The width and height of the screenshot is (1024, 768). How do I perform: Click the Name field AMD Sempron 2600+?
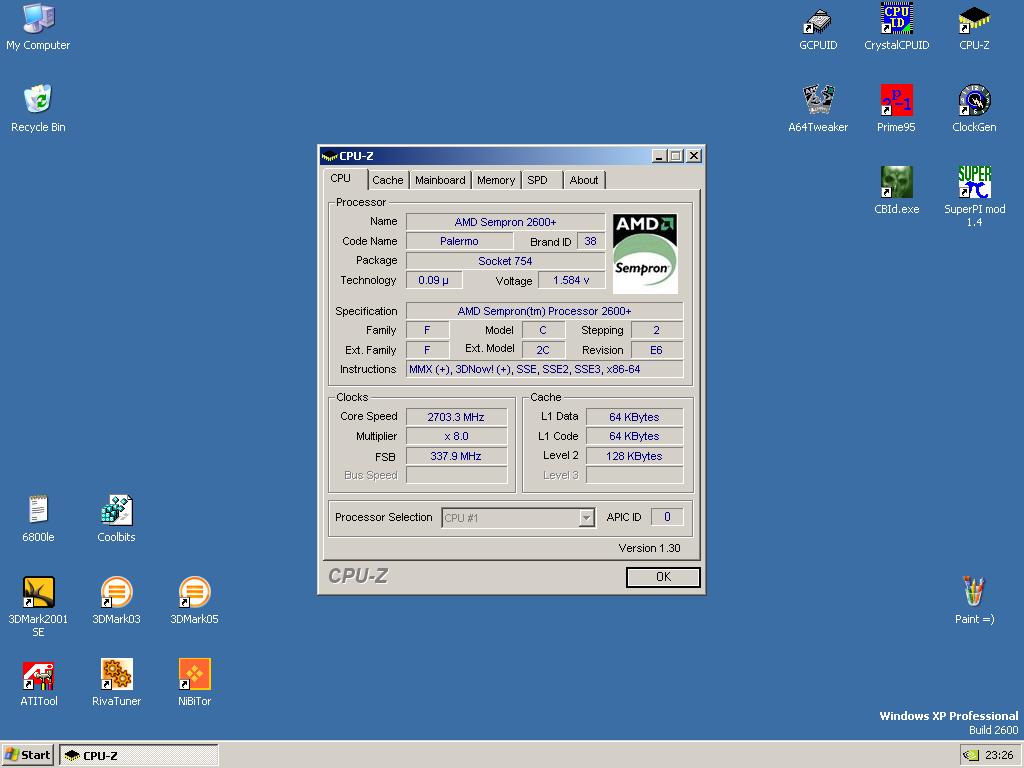(505, 222)
